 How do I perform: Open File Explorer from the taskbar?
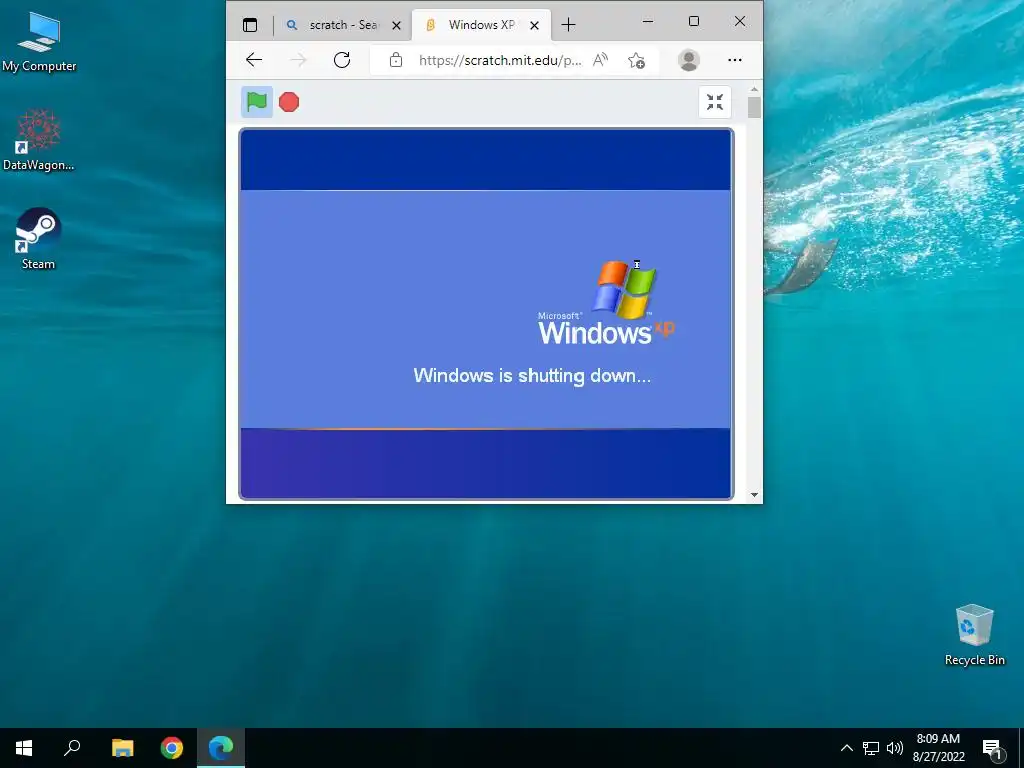click(122, 748)
